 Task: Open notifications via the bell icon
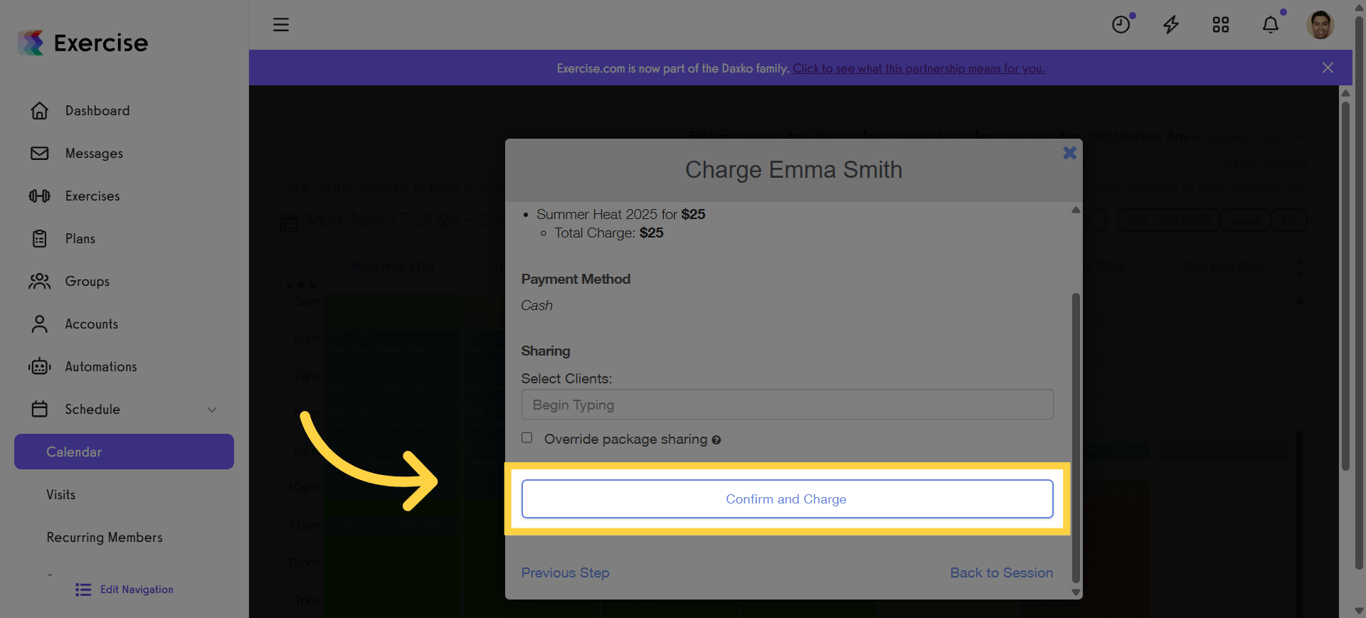click(1270, 24)
